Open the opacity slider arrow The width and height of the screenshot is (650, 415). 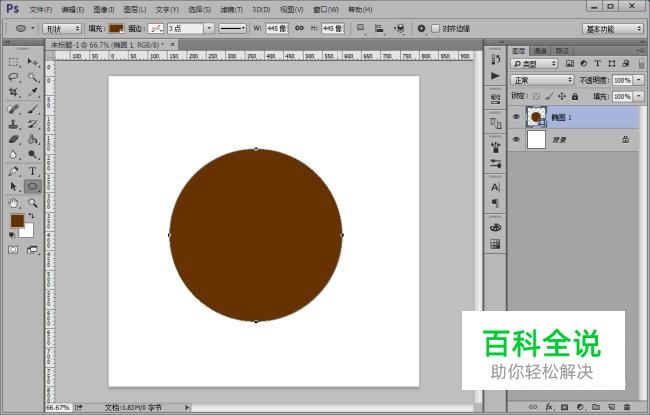pos(639,80)
